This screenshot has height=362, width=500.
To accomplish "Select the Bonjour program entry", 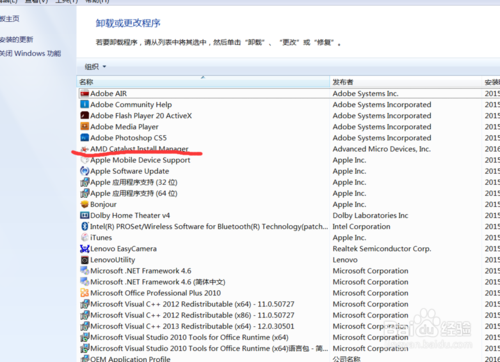I will 103,204.
